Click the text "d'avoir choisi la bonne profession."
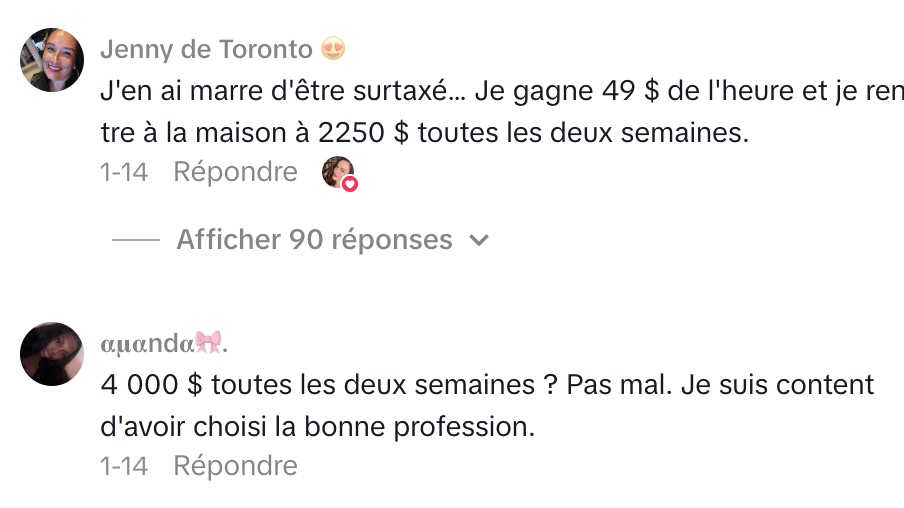The image size is (904, 508). [318, 426]
